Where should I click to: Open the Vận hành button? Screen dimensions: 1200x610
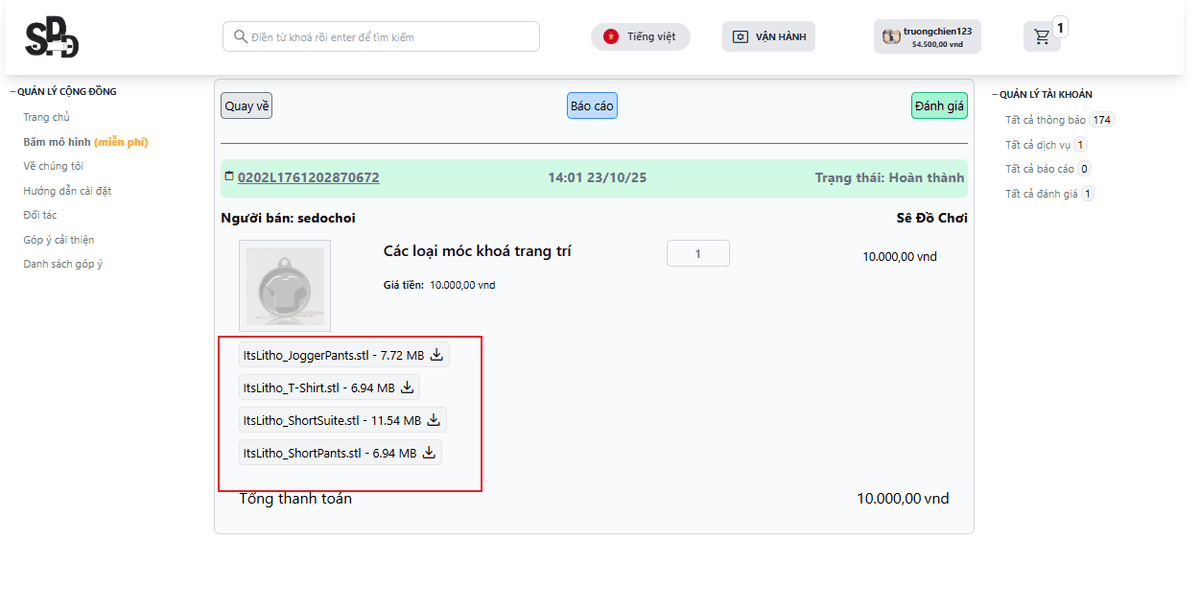(x=768, y=37)
